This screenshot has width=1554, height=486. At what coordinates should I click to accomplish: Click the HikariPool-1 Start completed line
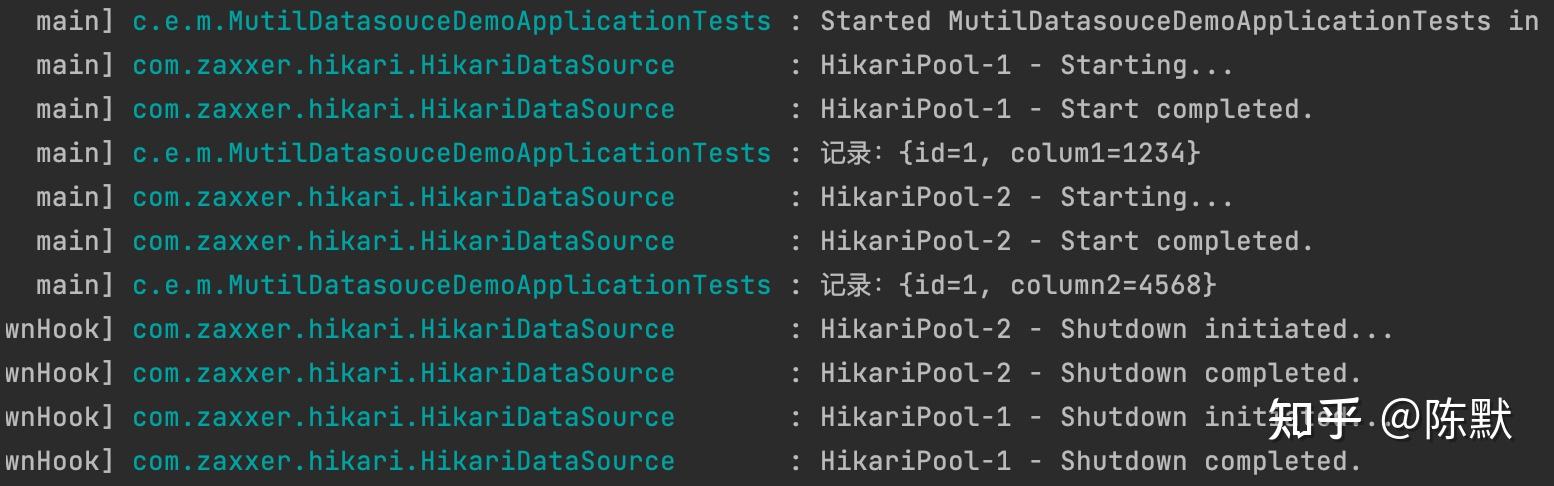pos(1067,109)
